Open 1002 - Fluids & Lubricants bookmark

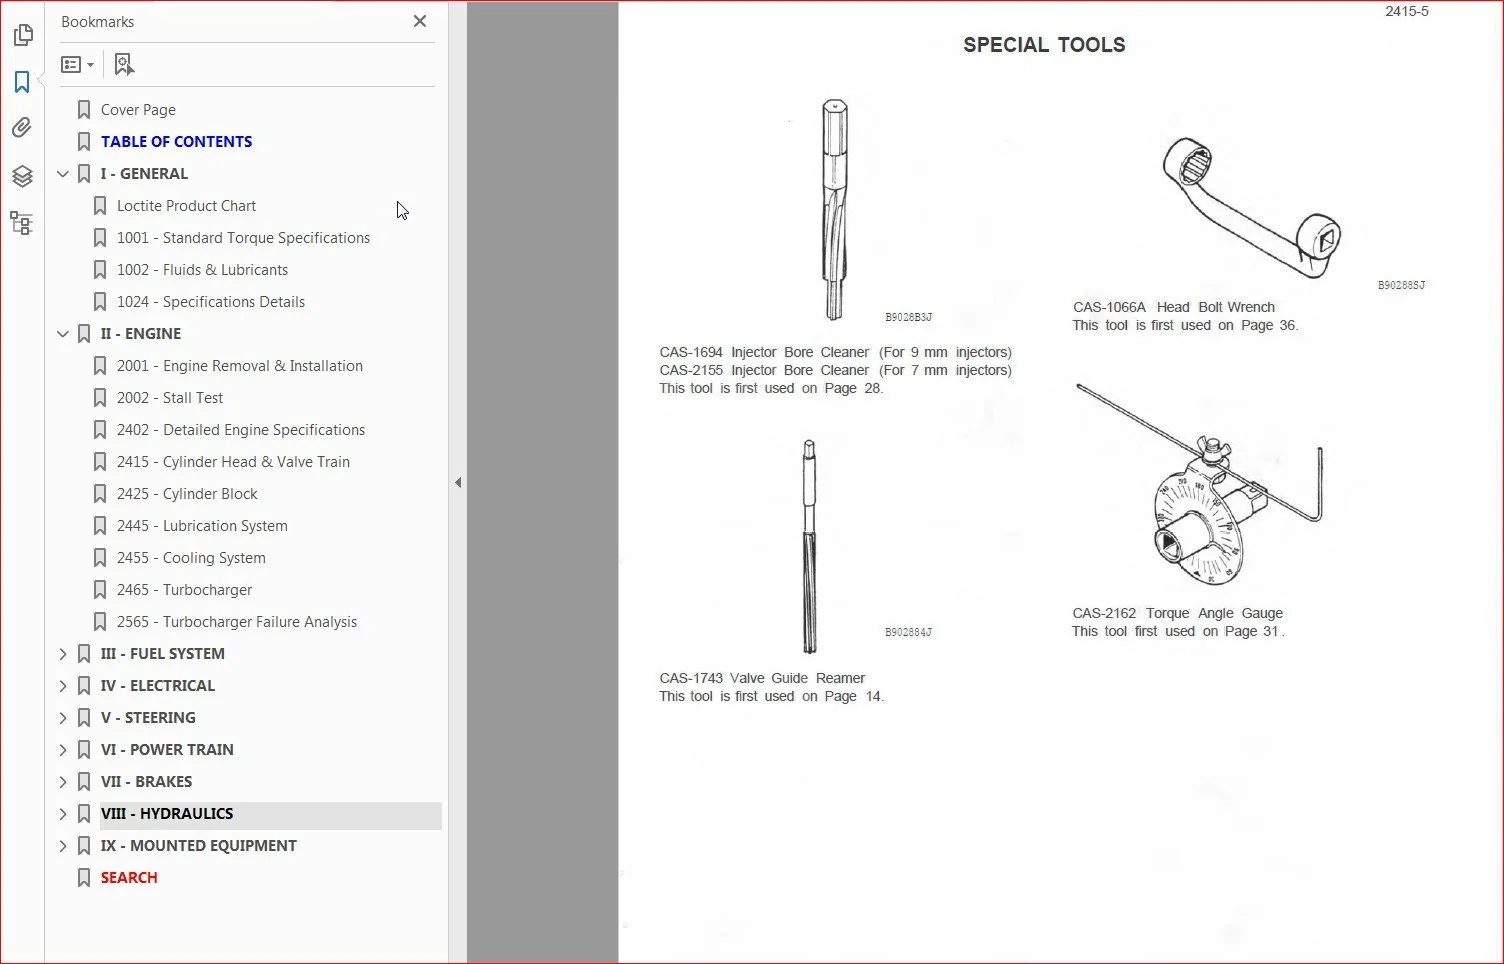click(x=202, y=270)
